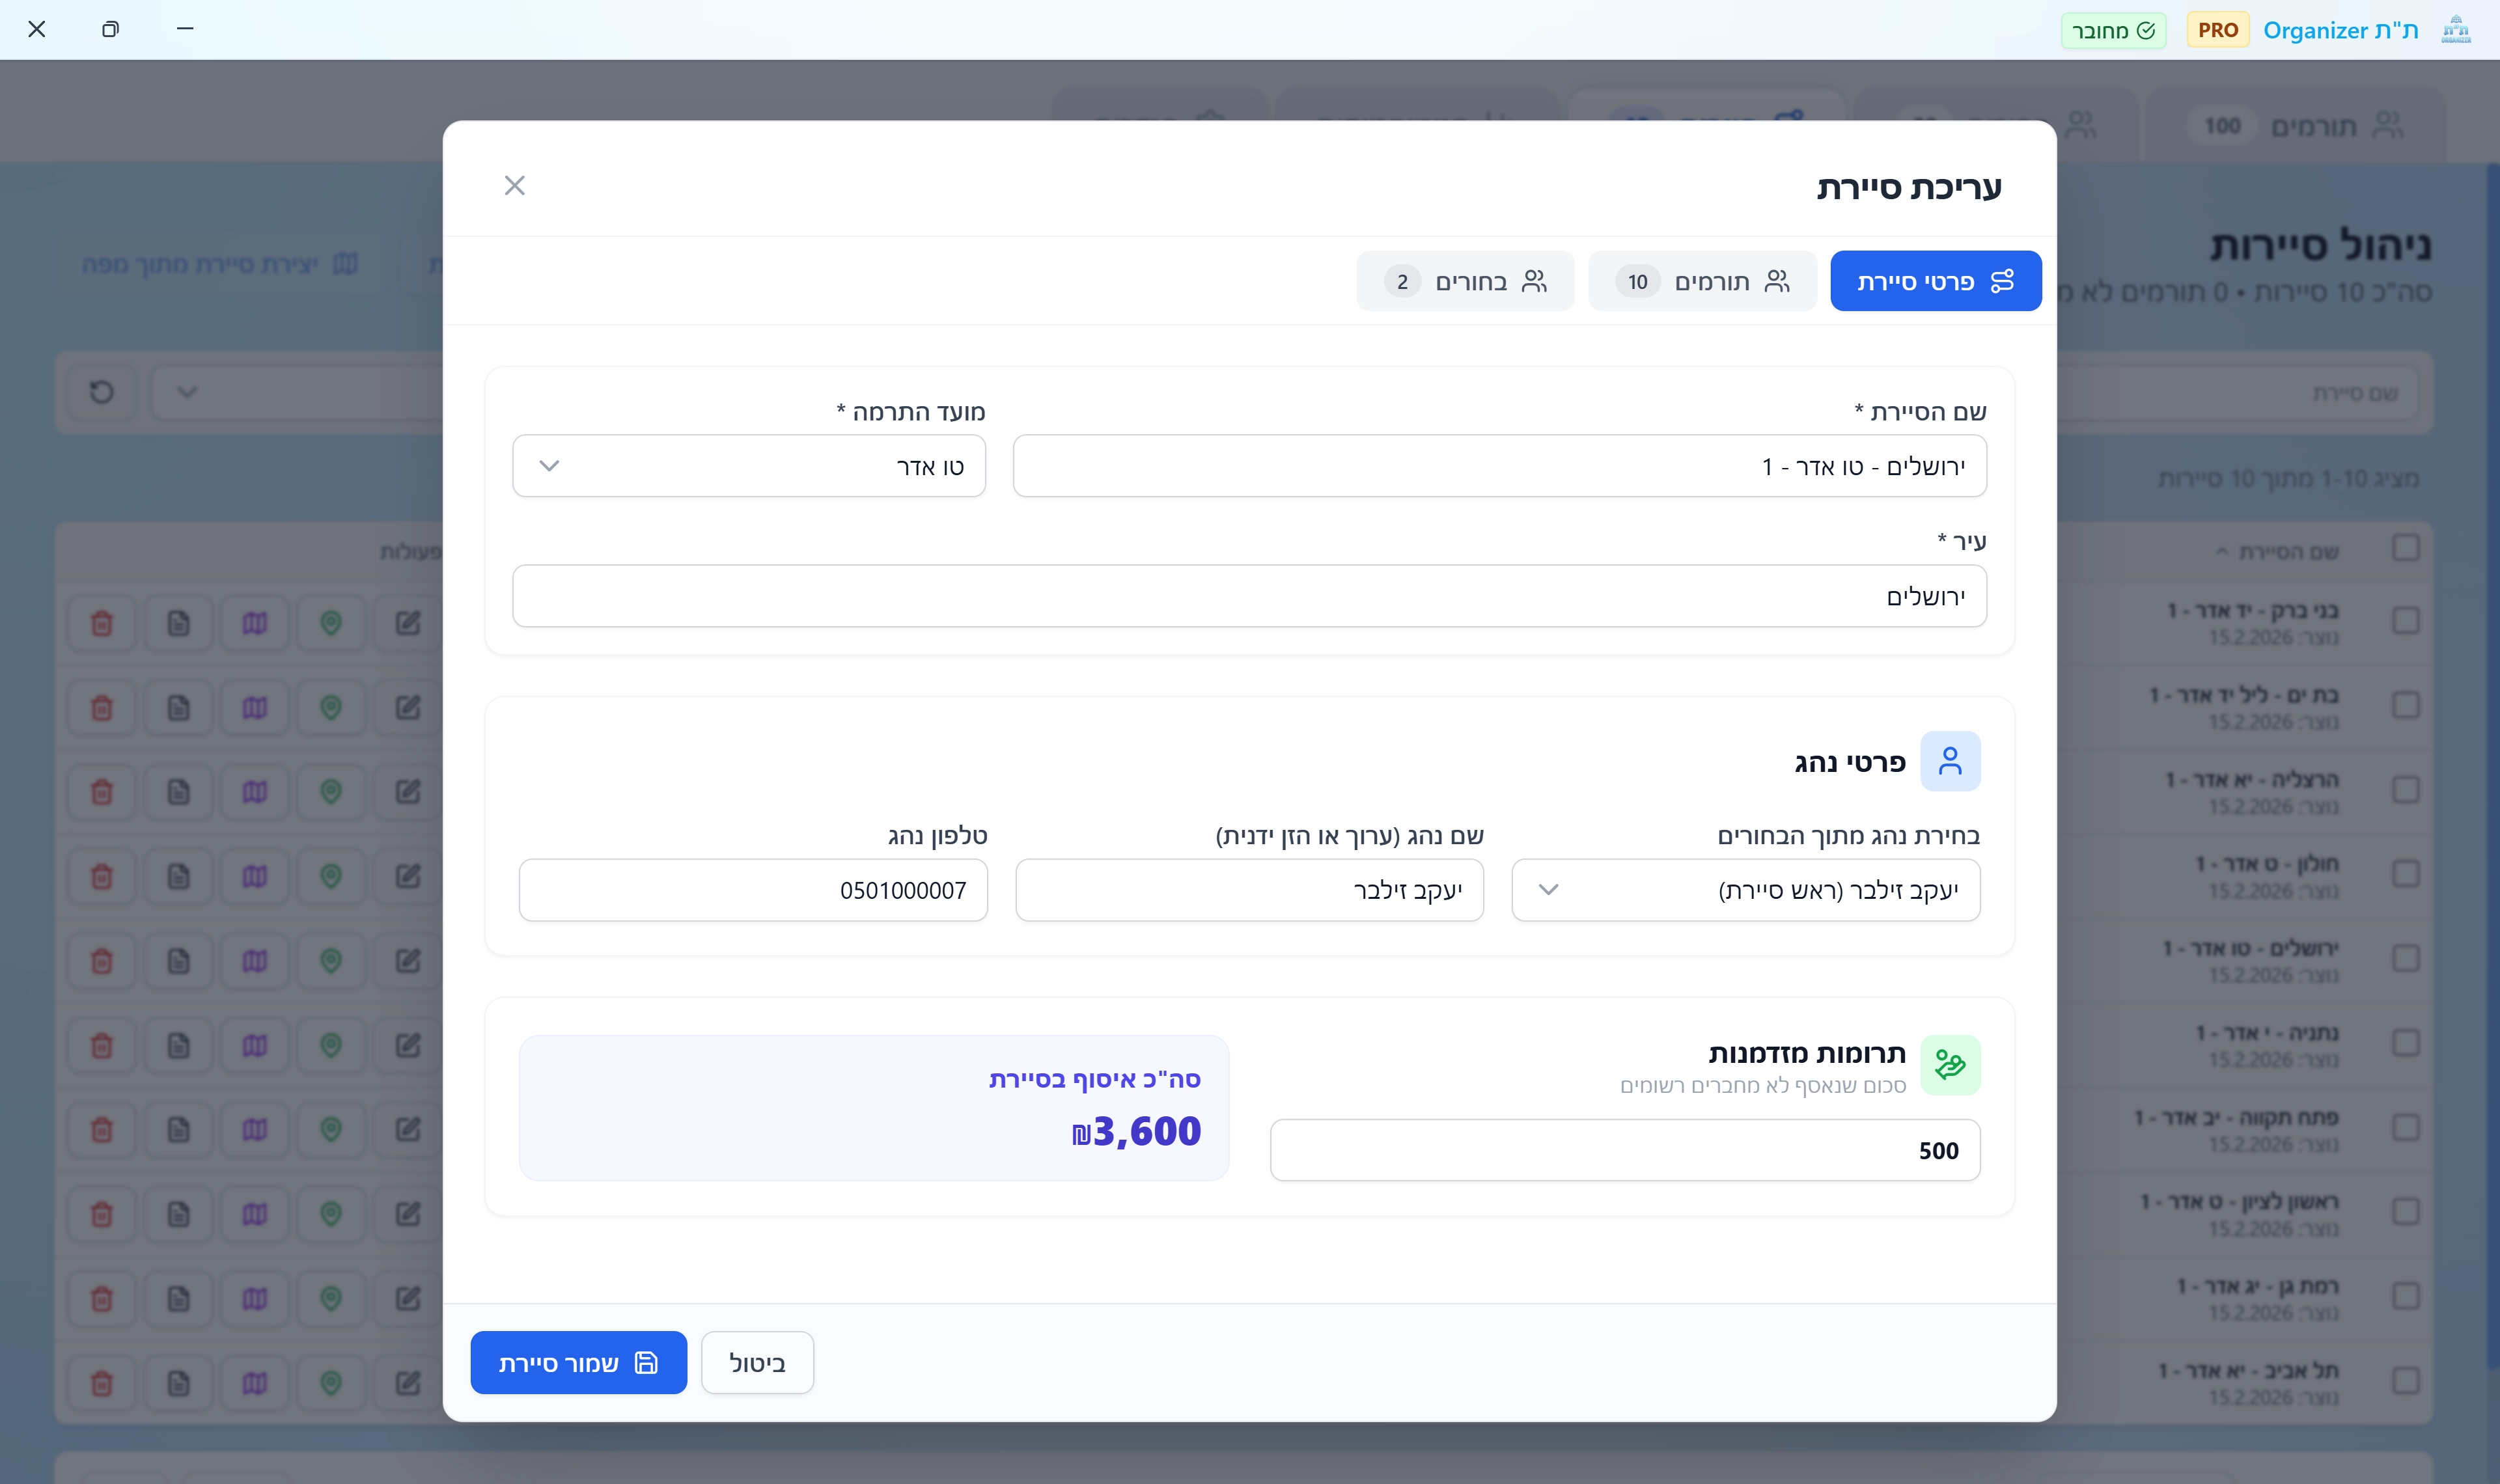The image size is (2500, 1484).
Task: Open the filter dropdown chevron behind dialog
Action: coord(187,391)
